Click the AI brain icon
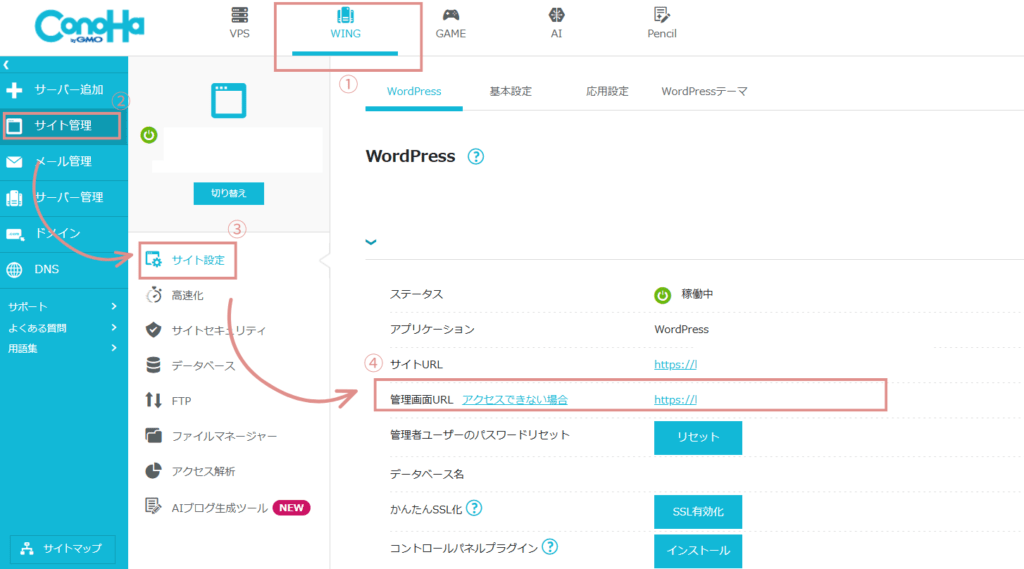Screen dimensions: 1024x569 click(x=556, y=14)
